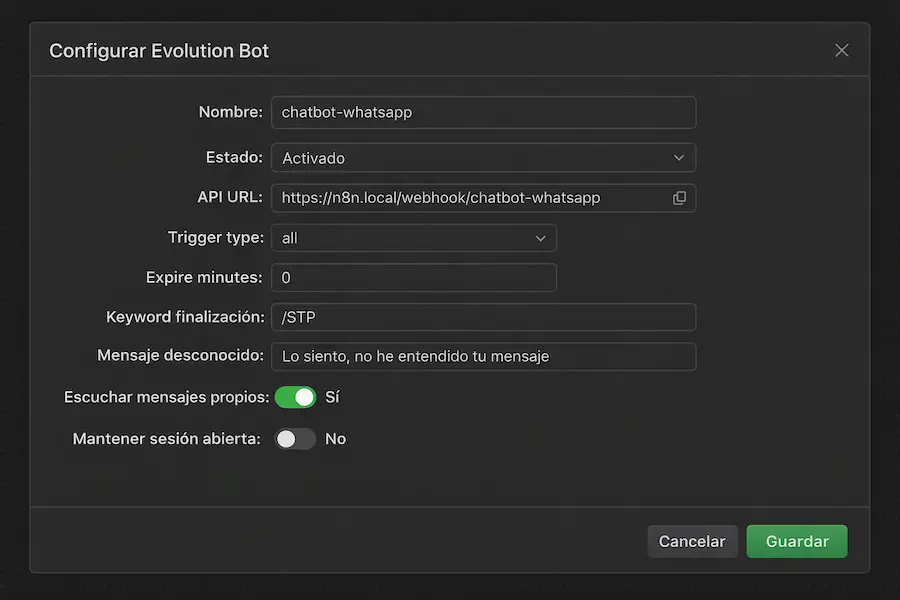Click the Mensaje desconocido field
This screenshot has width=900, height=600.
[483, 356]
